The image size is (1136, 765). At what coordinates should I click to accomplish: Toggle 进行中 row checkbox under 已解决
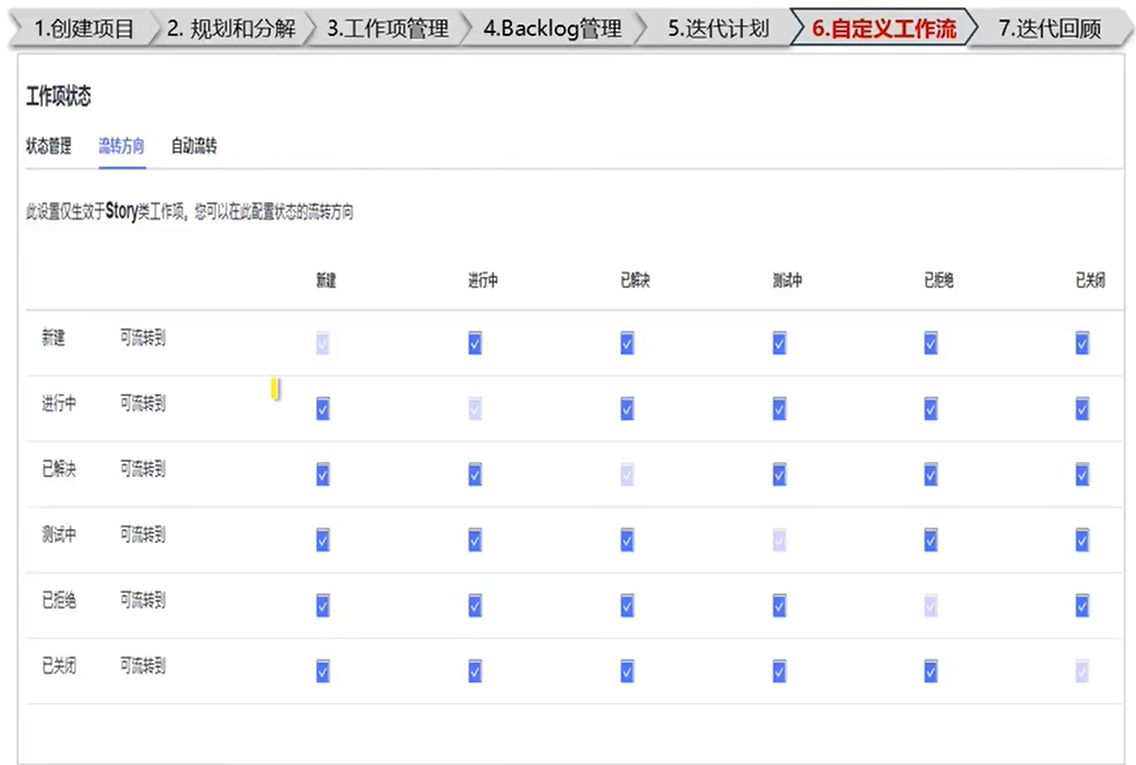pyautogui.click(x=627, y=409)
